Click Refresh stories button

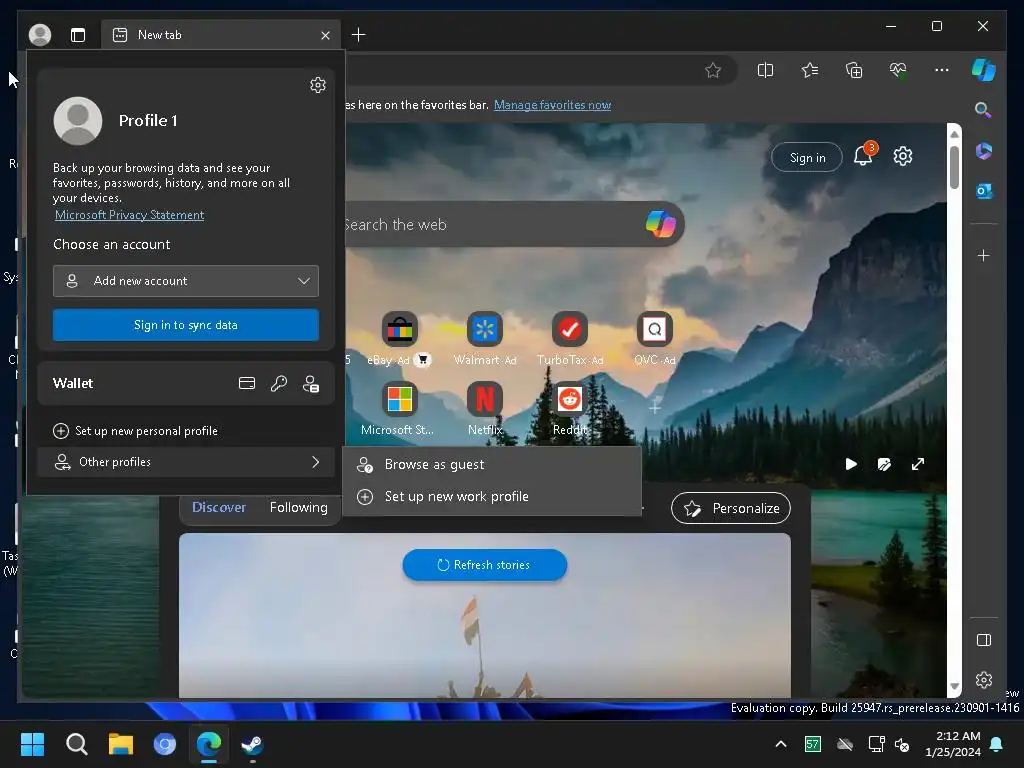(x=485, y=565)
